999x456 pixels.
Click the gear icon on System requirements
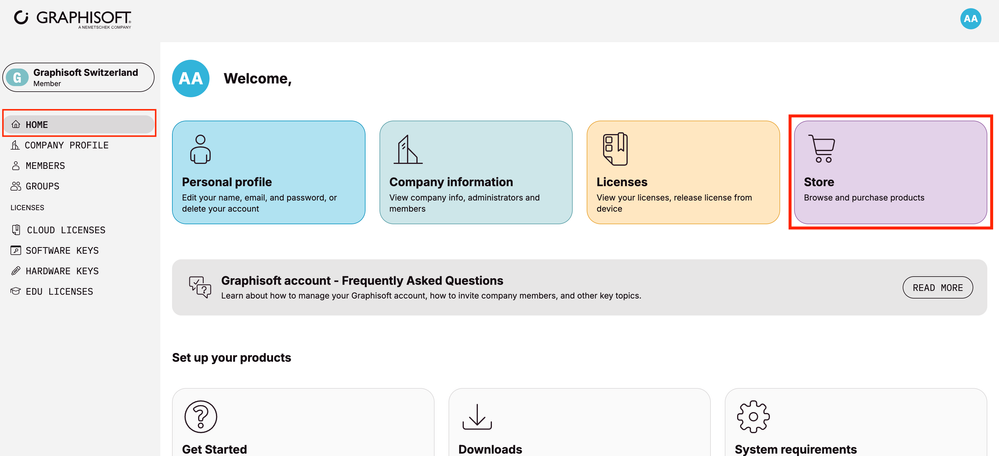pos(753,417)
